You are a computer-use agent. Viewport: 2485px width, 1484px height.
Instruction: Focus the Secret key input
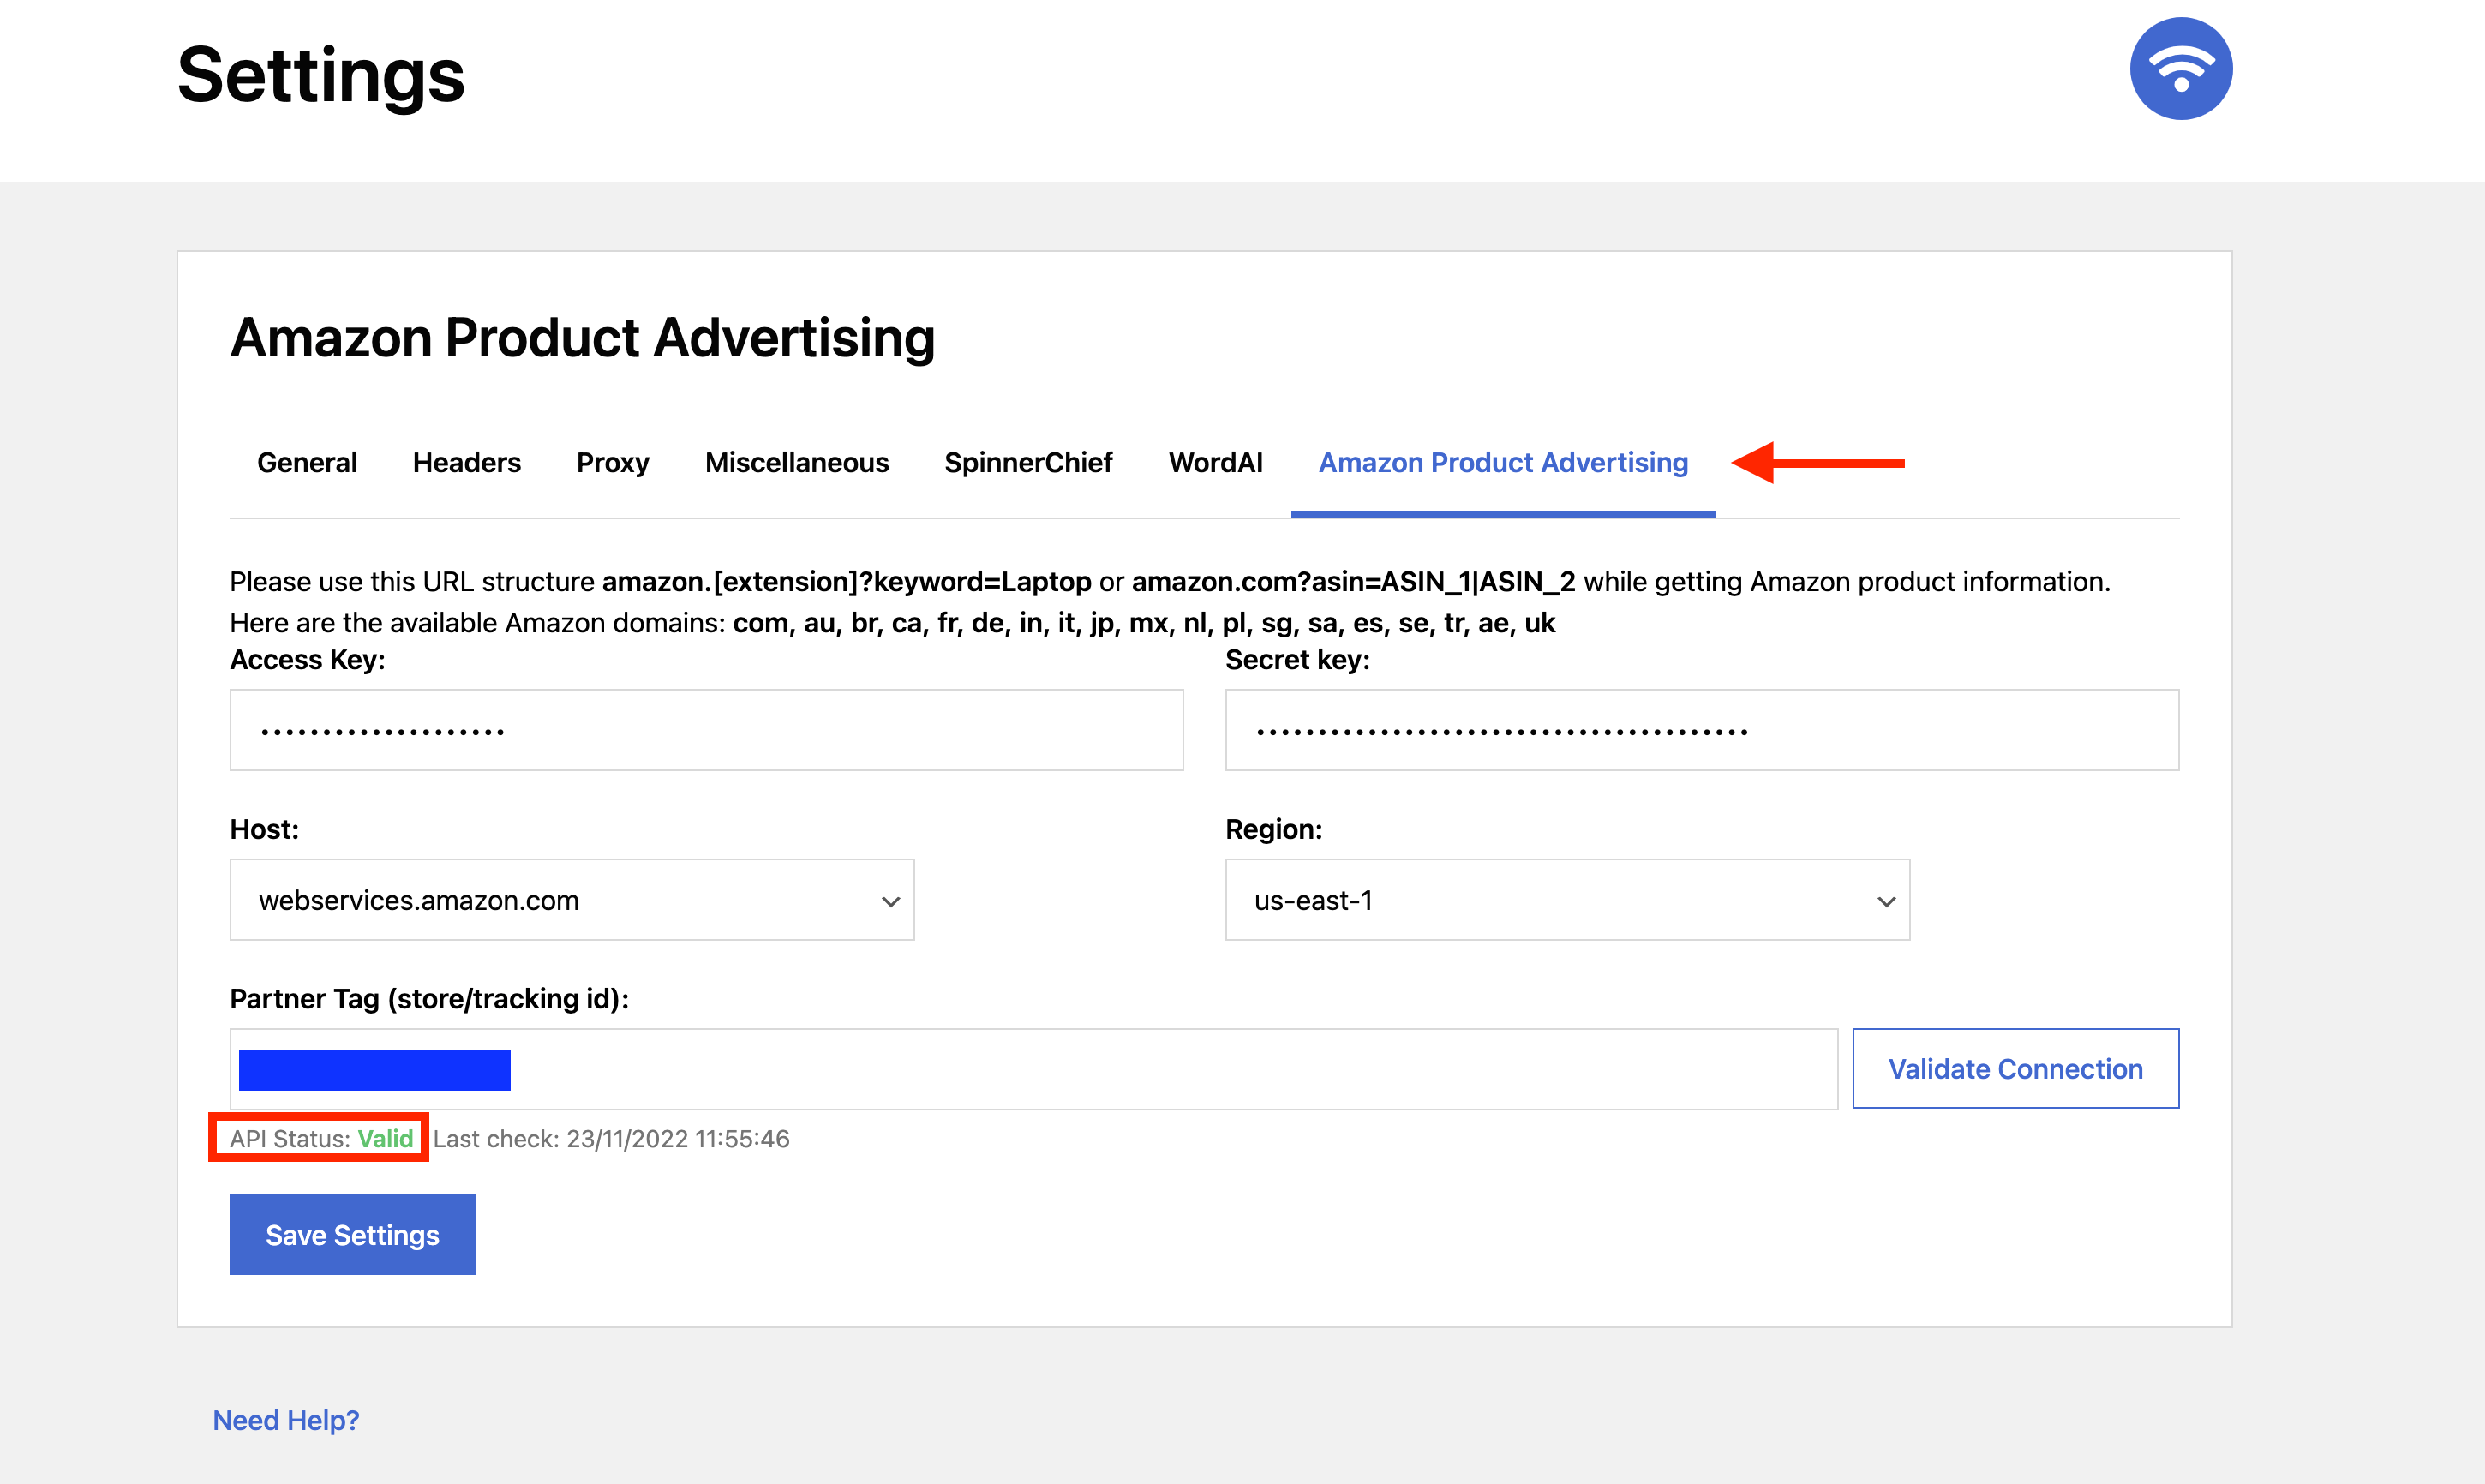point(1701,730)
